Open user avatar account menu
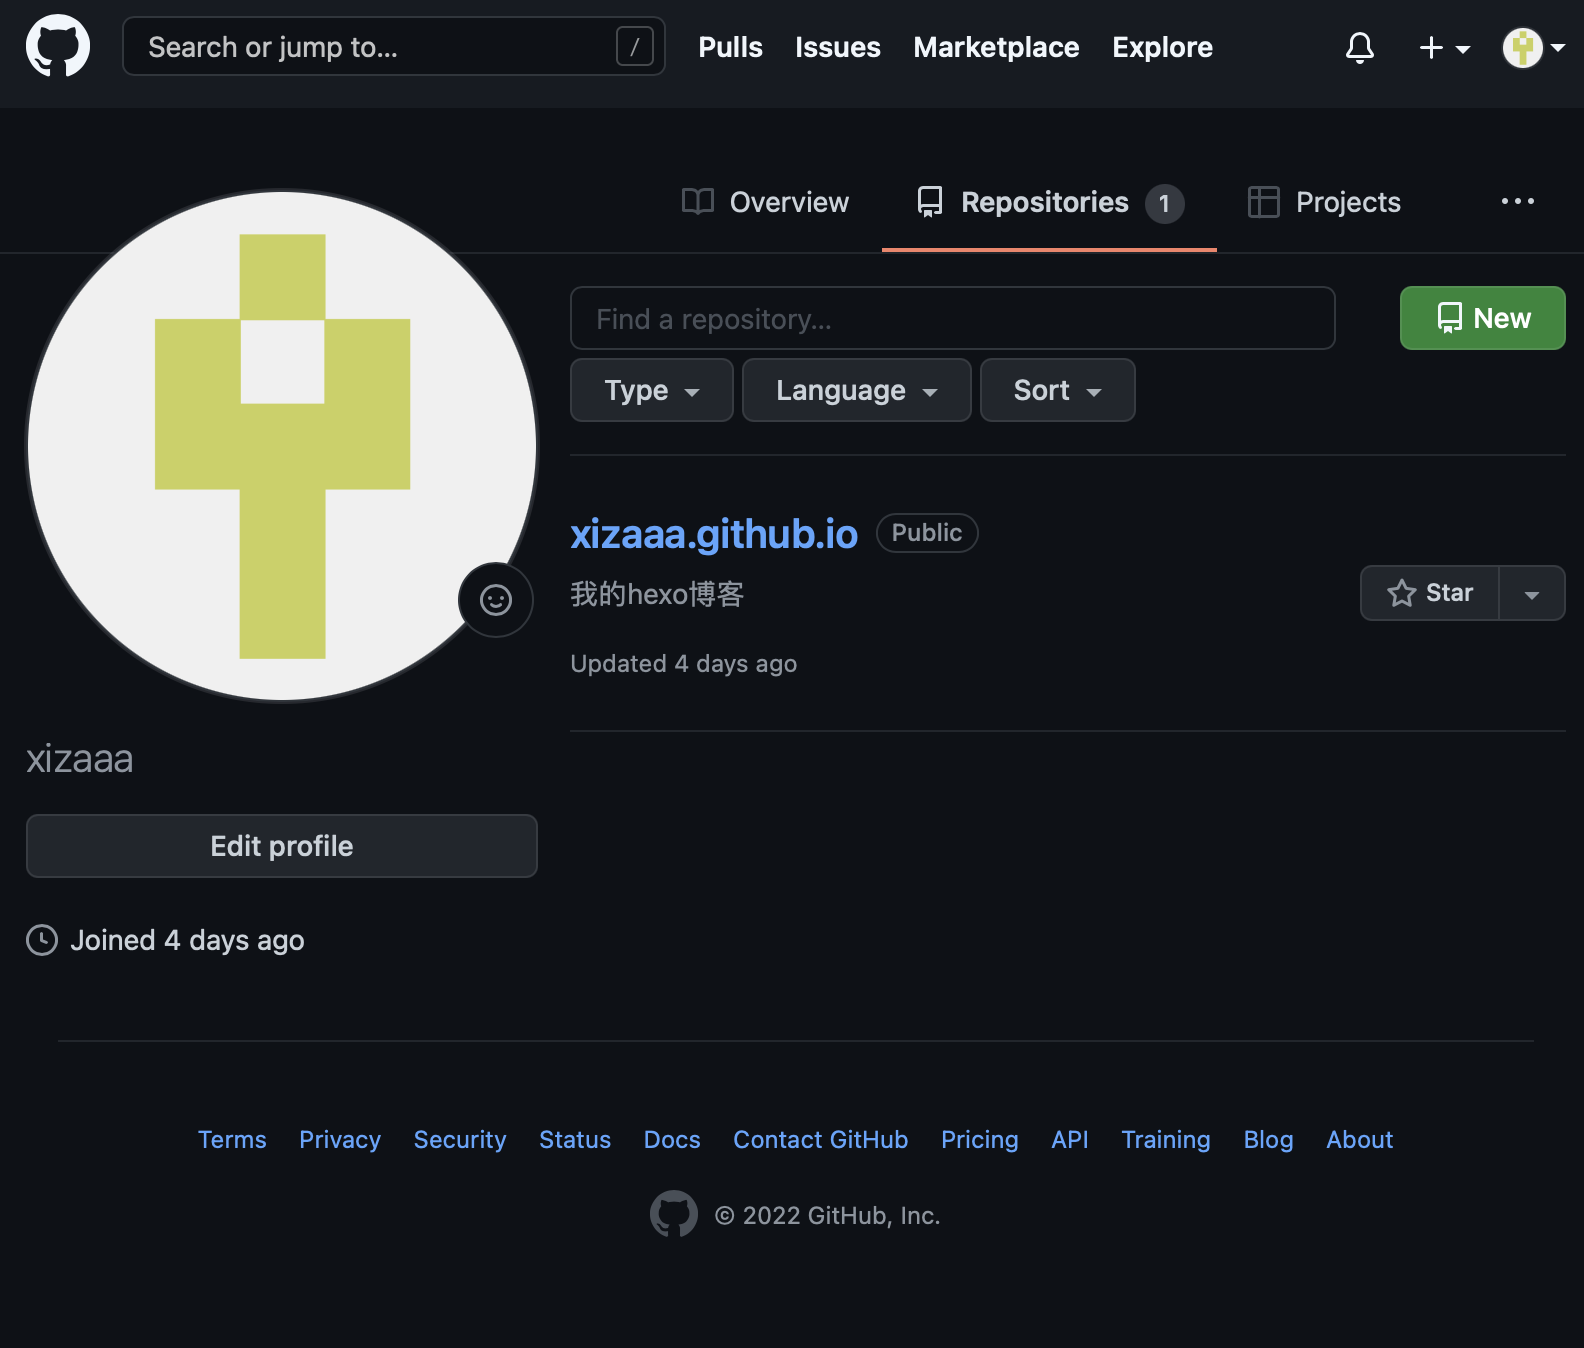The width and height of the screenshot is (1584, 1348). point(1534,47)
